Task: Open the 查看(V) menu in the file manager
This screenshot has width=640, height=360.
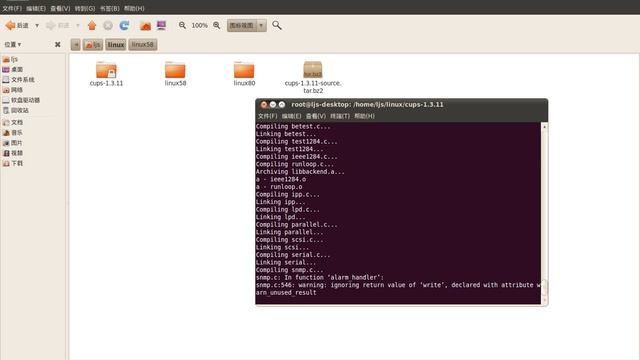Action: click(x=60, y=8)
